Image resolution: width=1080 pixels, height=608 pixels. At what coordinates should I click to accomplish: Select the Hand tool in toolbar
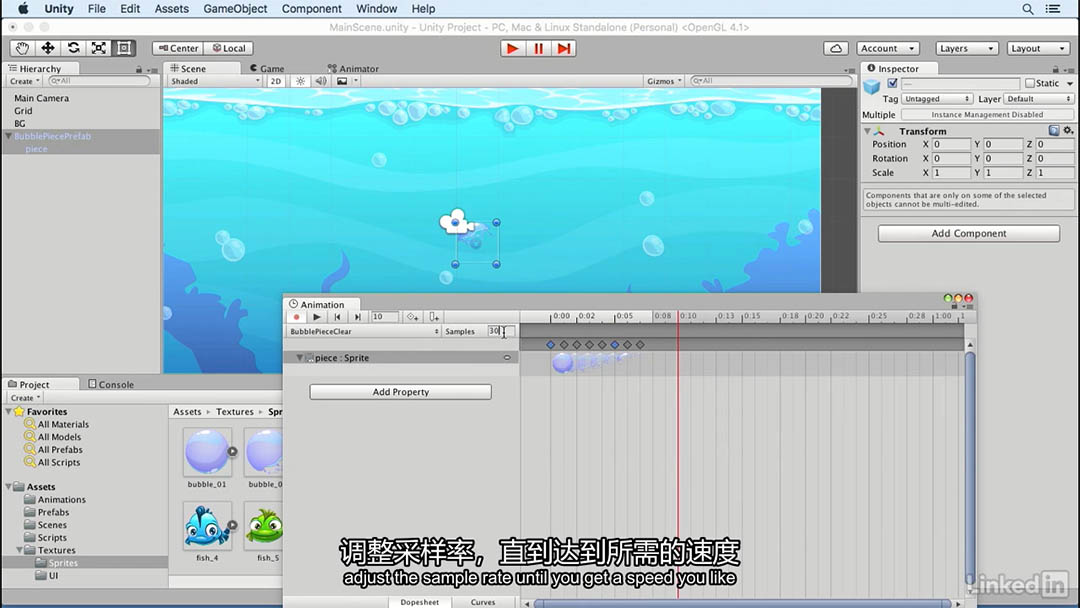click(x=23, y=48)
